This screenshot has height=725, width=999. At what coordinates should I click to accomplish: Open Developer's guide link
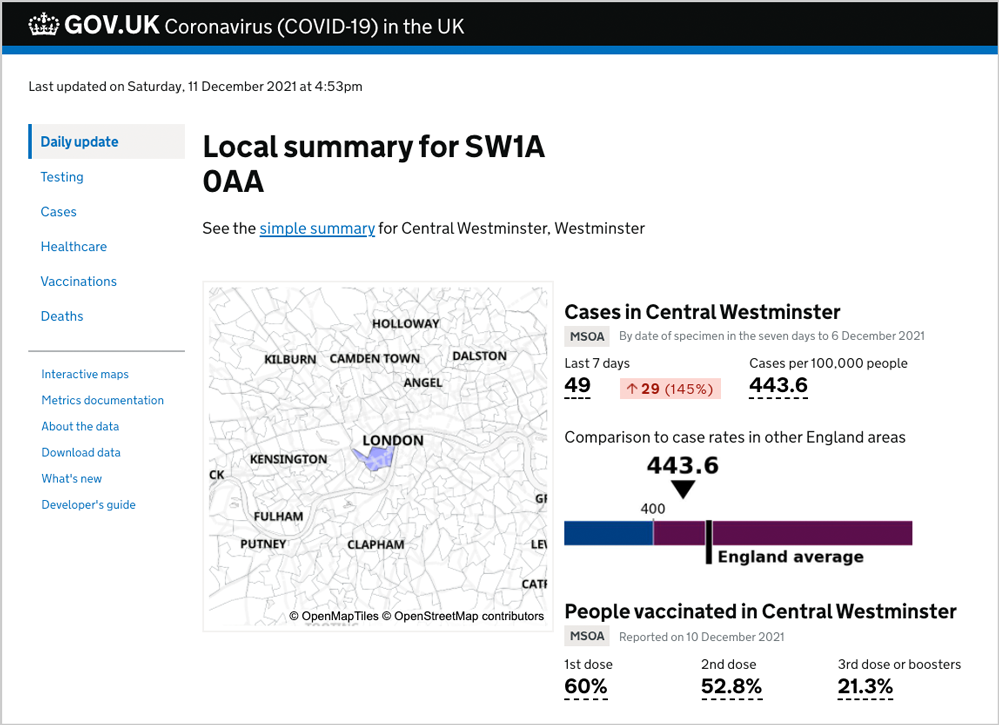click(x=89, y=505)
